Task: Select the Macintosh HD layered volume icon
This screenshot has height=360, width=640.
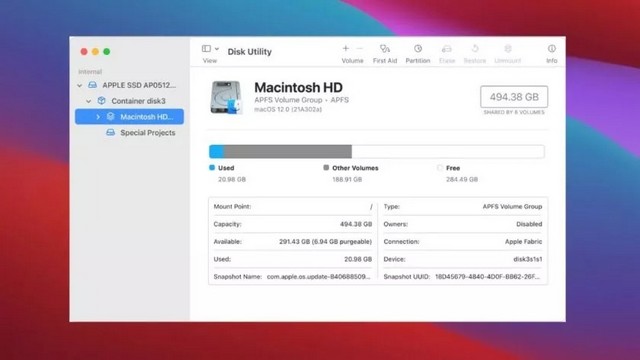Action: tap(111, 116)
